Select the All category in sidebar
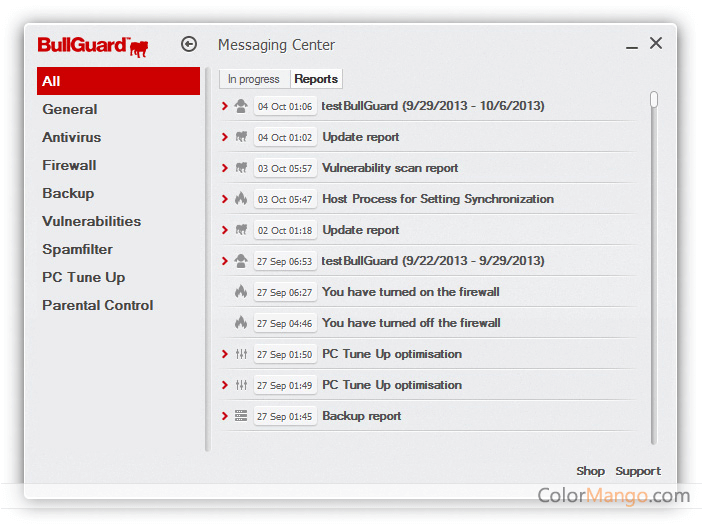 [x=118, y=81]
